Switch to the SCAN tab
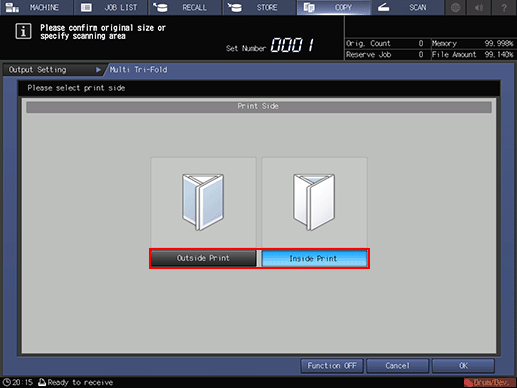The image size is (517, 388). click(407, 7)
